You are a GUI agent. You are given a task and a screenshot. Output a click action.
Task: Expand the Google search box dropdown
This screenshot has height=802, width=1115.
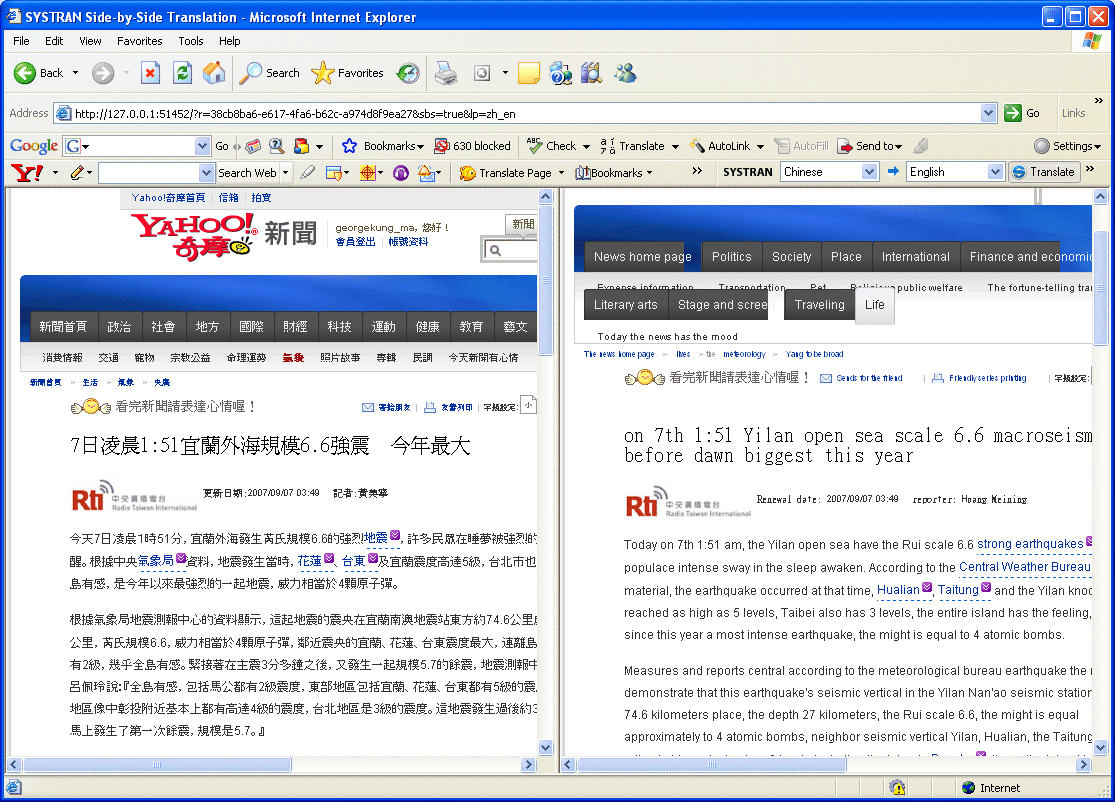[202, 146]
